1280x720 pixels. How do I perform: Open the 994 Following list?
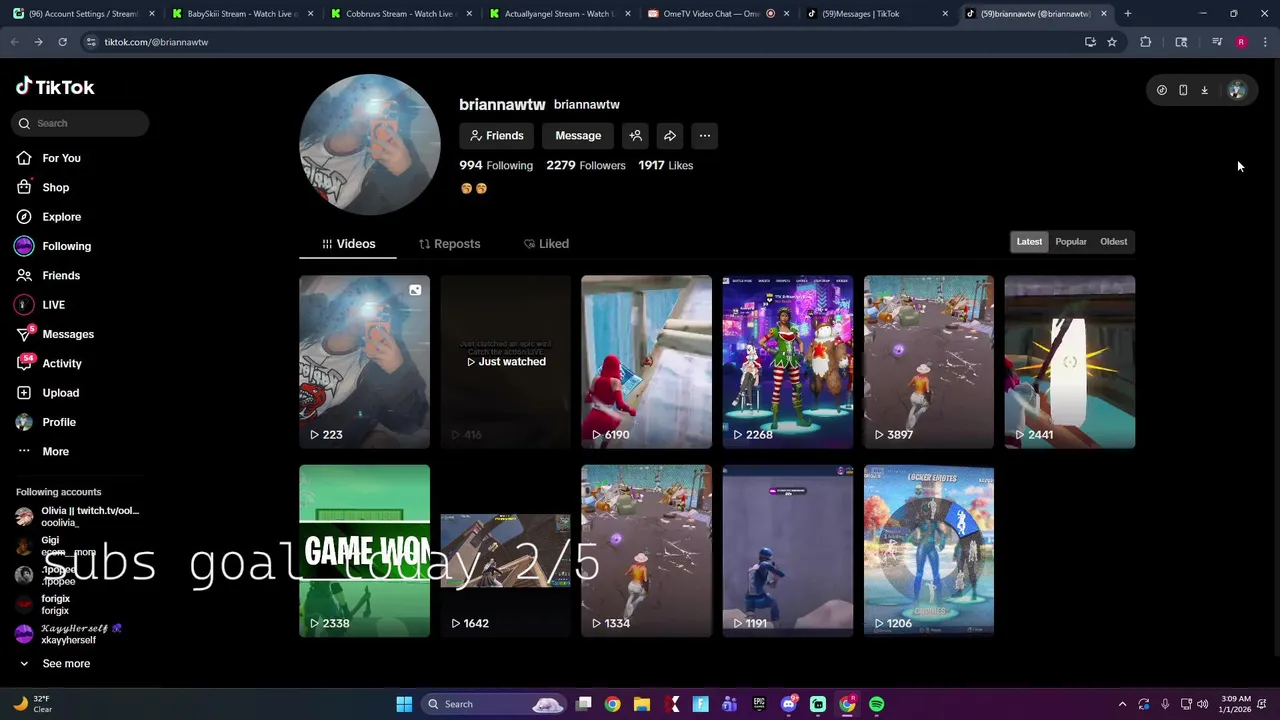(496, 165)
